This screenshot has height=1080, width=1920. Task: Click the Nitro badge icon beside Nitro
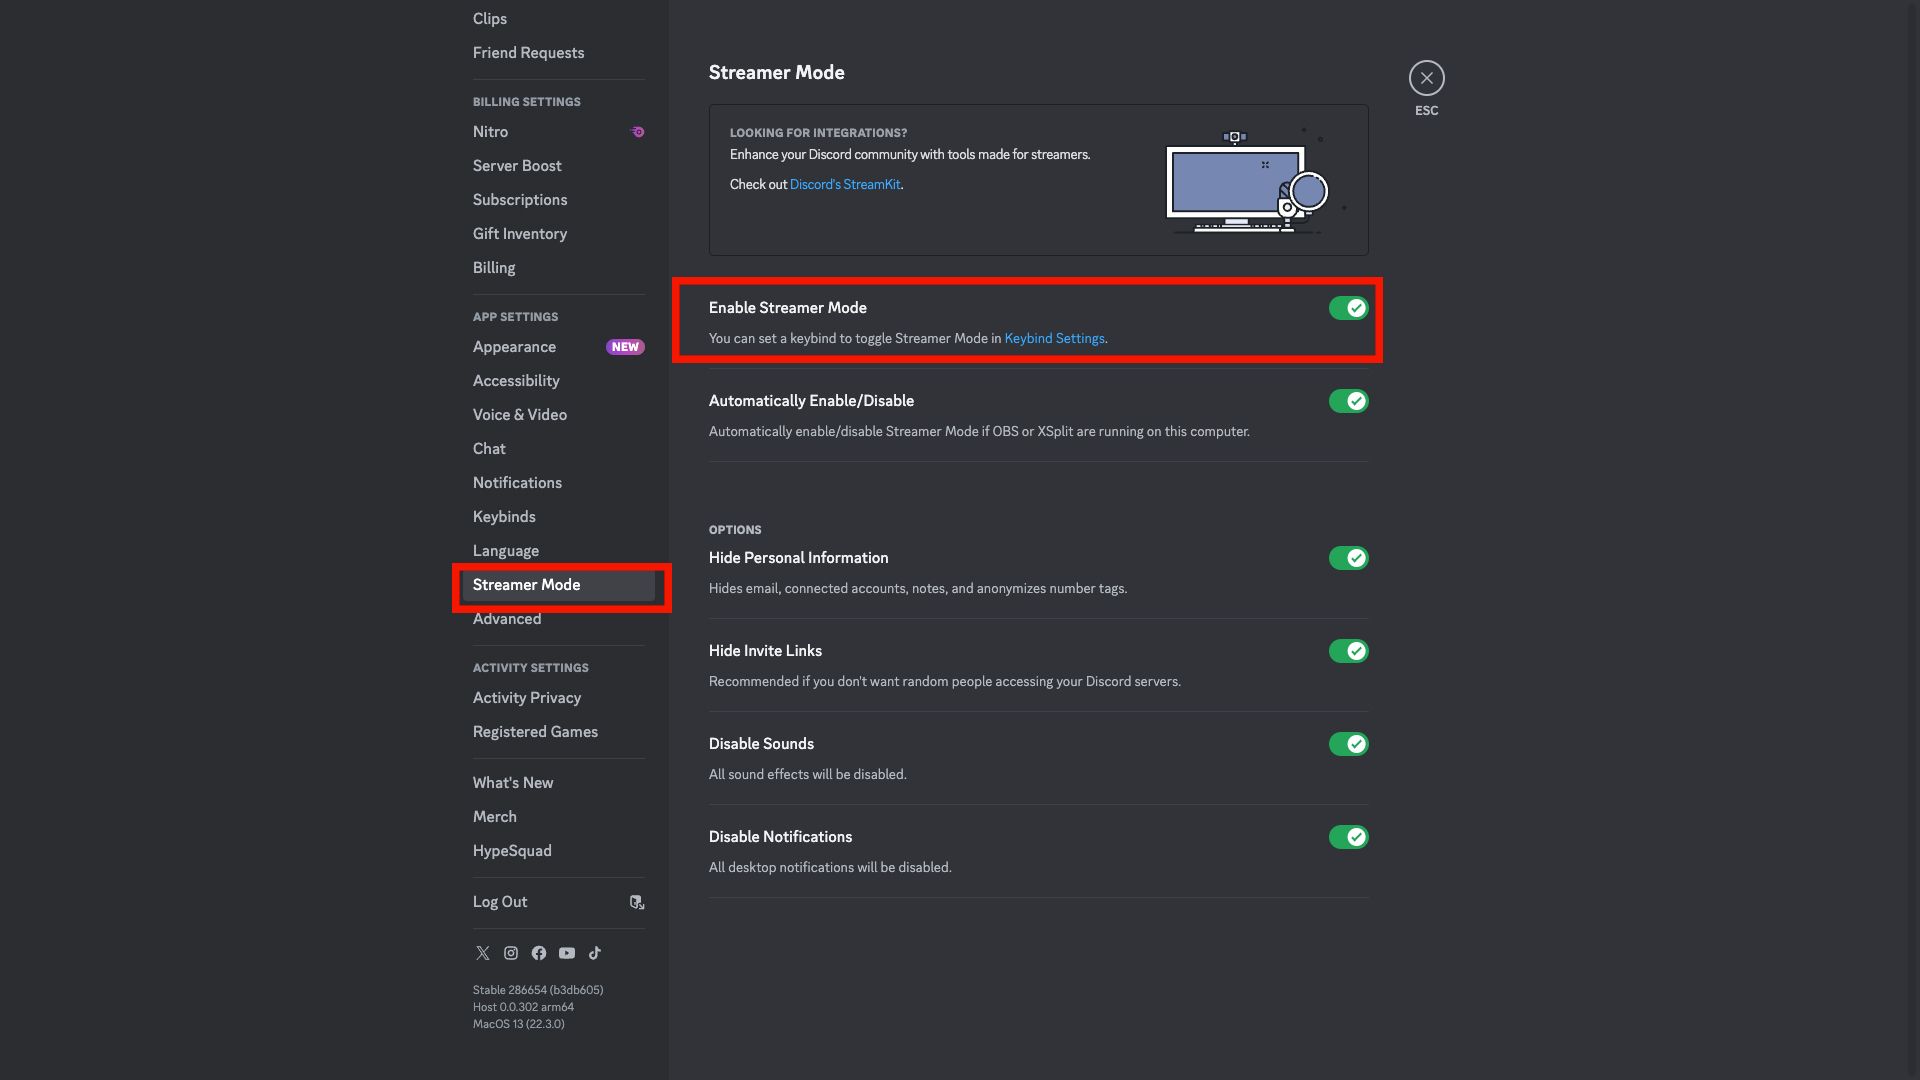[637, 131]
